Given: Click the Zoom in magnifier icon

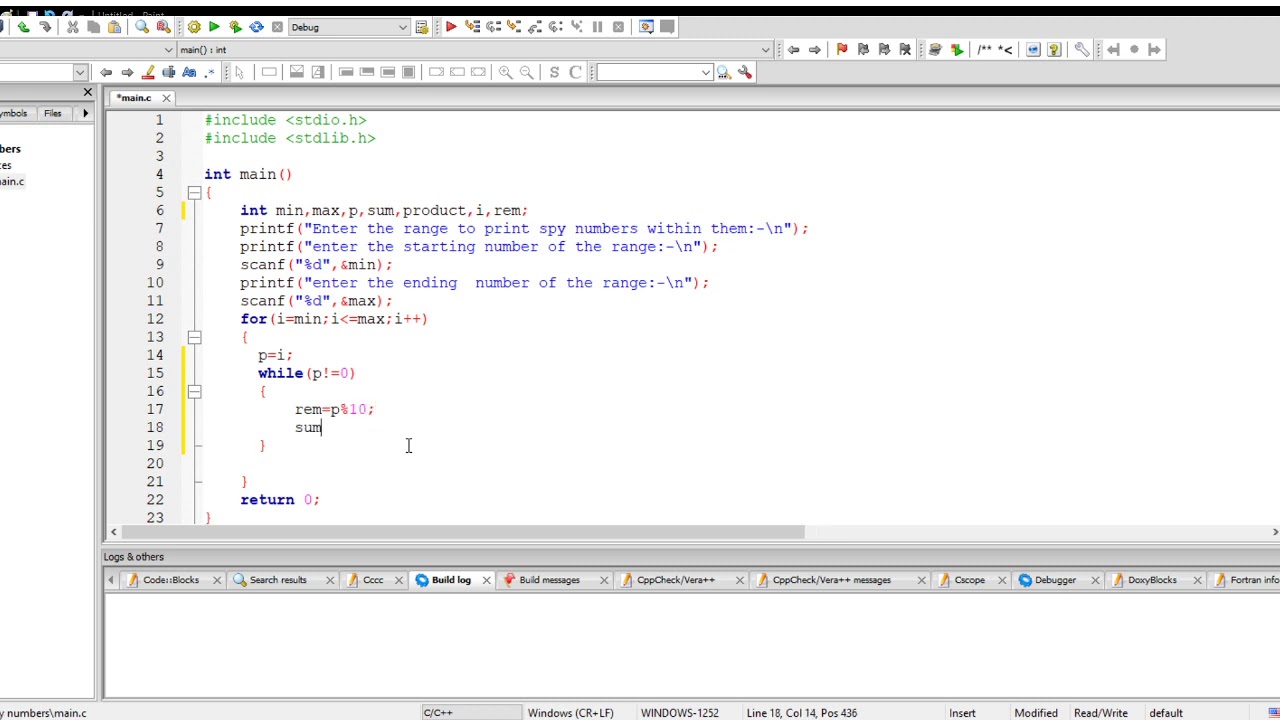Looking at the screenshot, I should (x=505, y=72).
